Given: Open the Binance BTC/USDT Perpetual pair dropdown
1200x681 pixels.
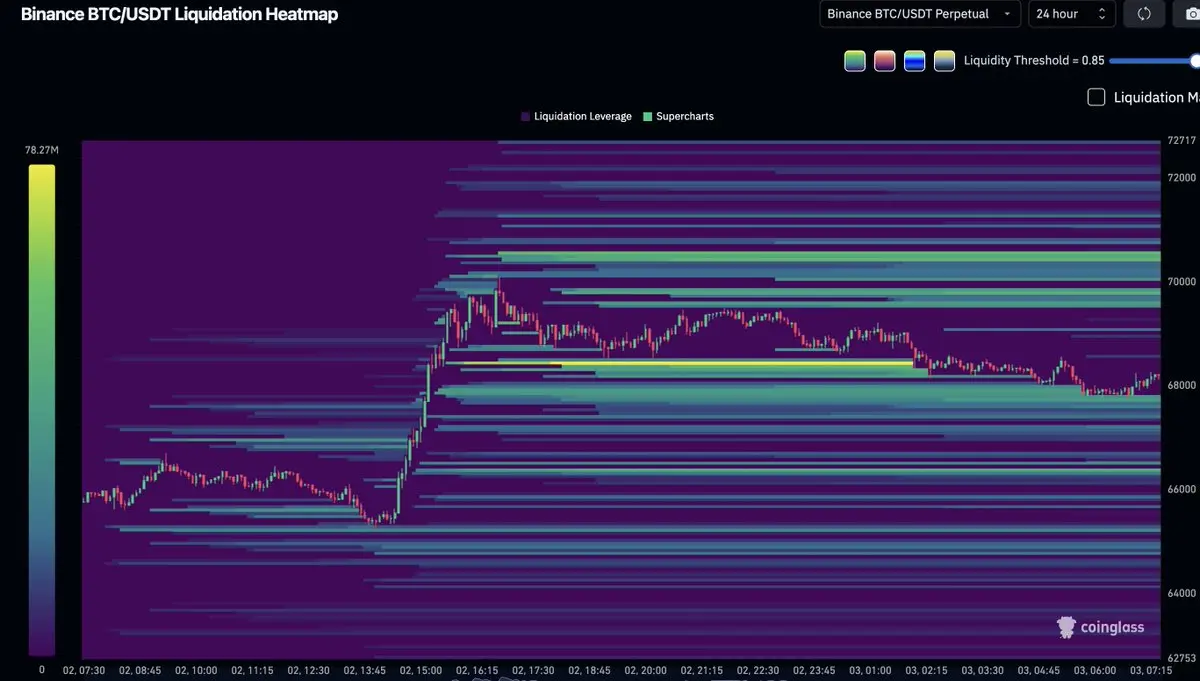Looking at the screenshot, I should pyautogui.click(x=920, y=14).
